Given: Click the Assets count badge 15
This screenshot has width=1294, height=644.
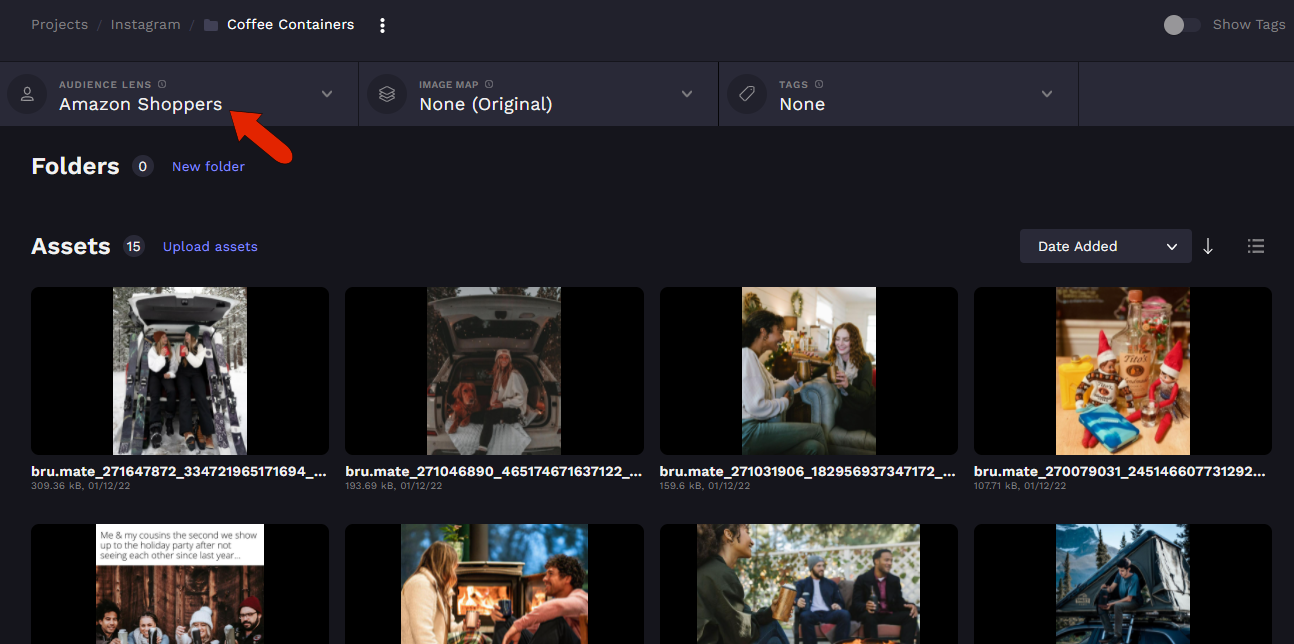Looking at the screenshot, I should (x=134, y=246).
